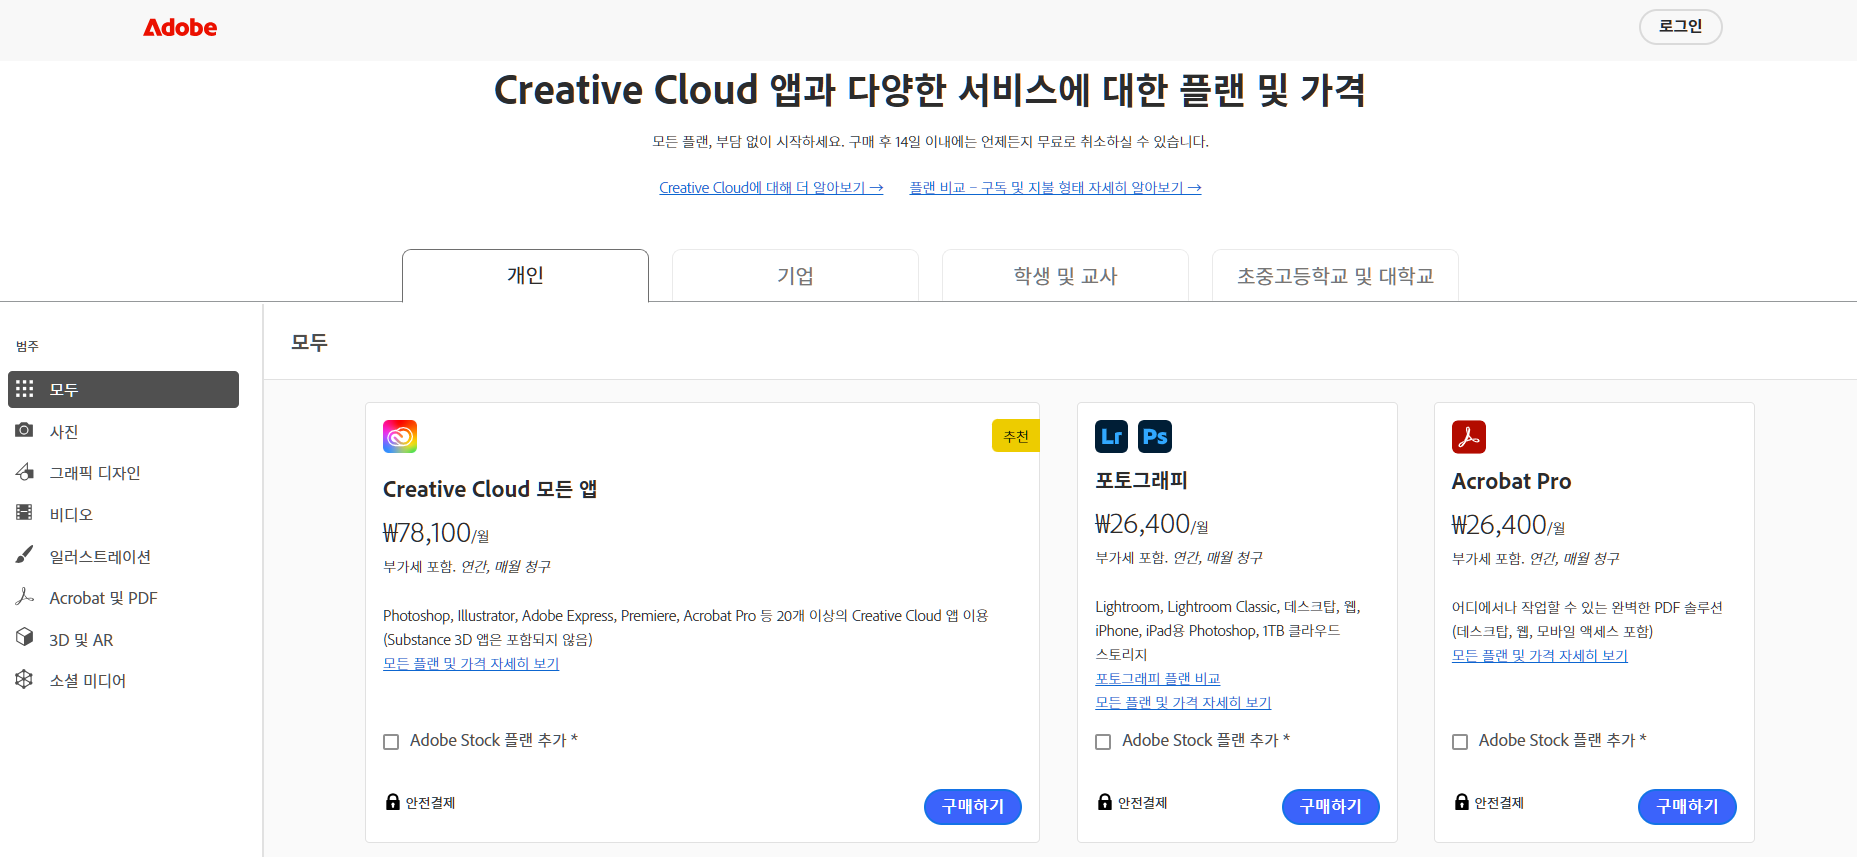Check Adobe Stock add-on for 포토그래피 plan
The height and width of the screenshot is (857, 1857).
click(x=1103, y=742)
